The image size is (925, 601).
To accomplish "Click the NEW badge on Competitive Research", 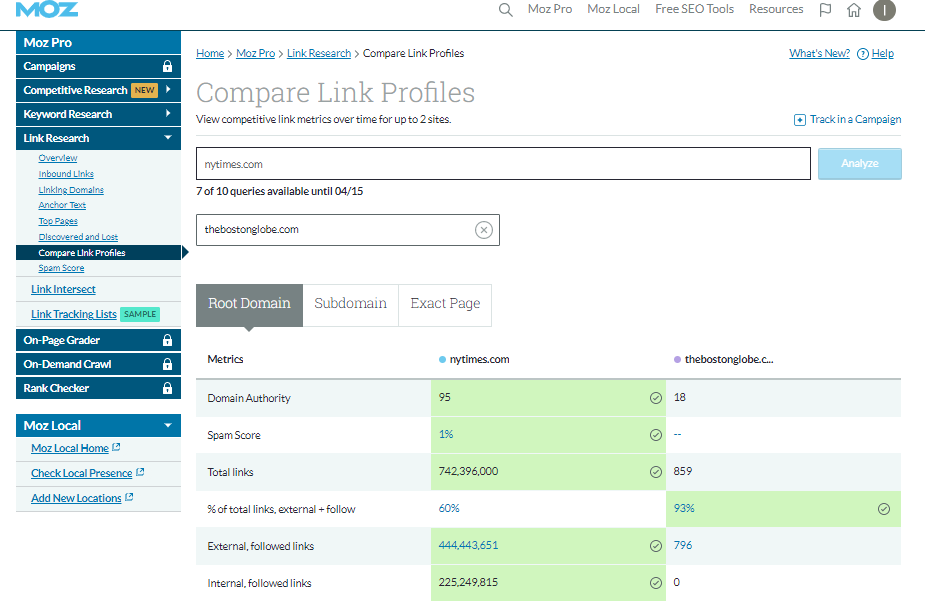I will [x=145, y=90].
